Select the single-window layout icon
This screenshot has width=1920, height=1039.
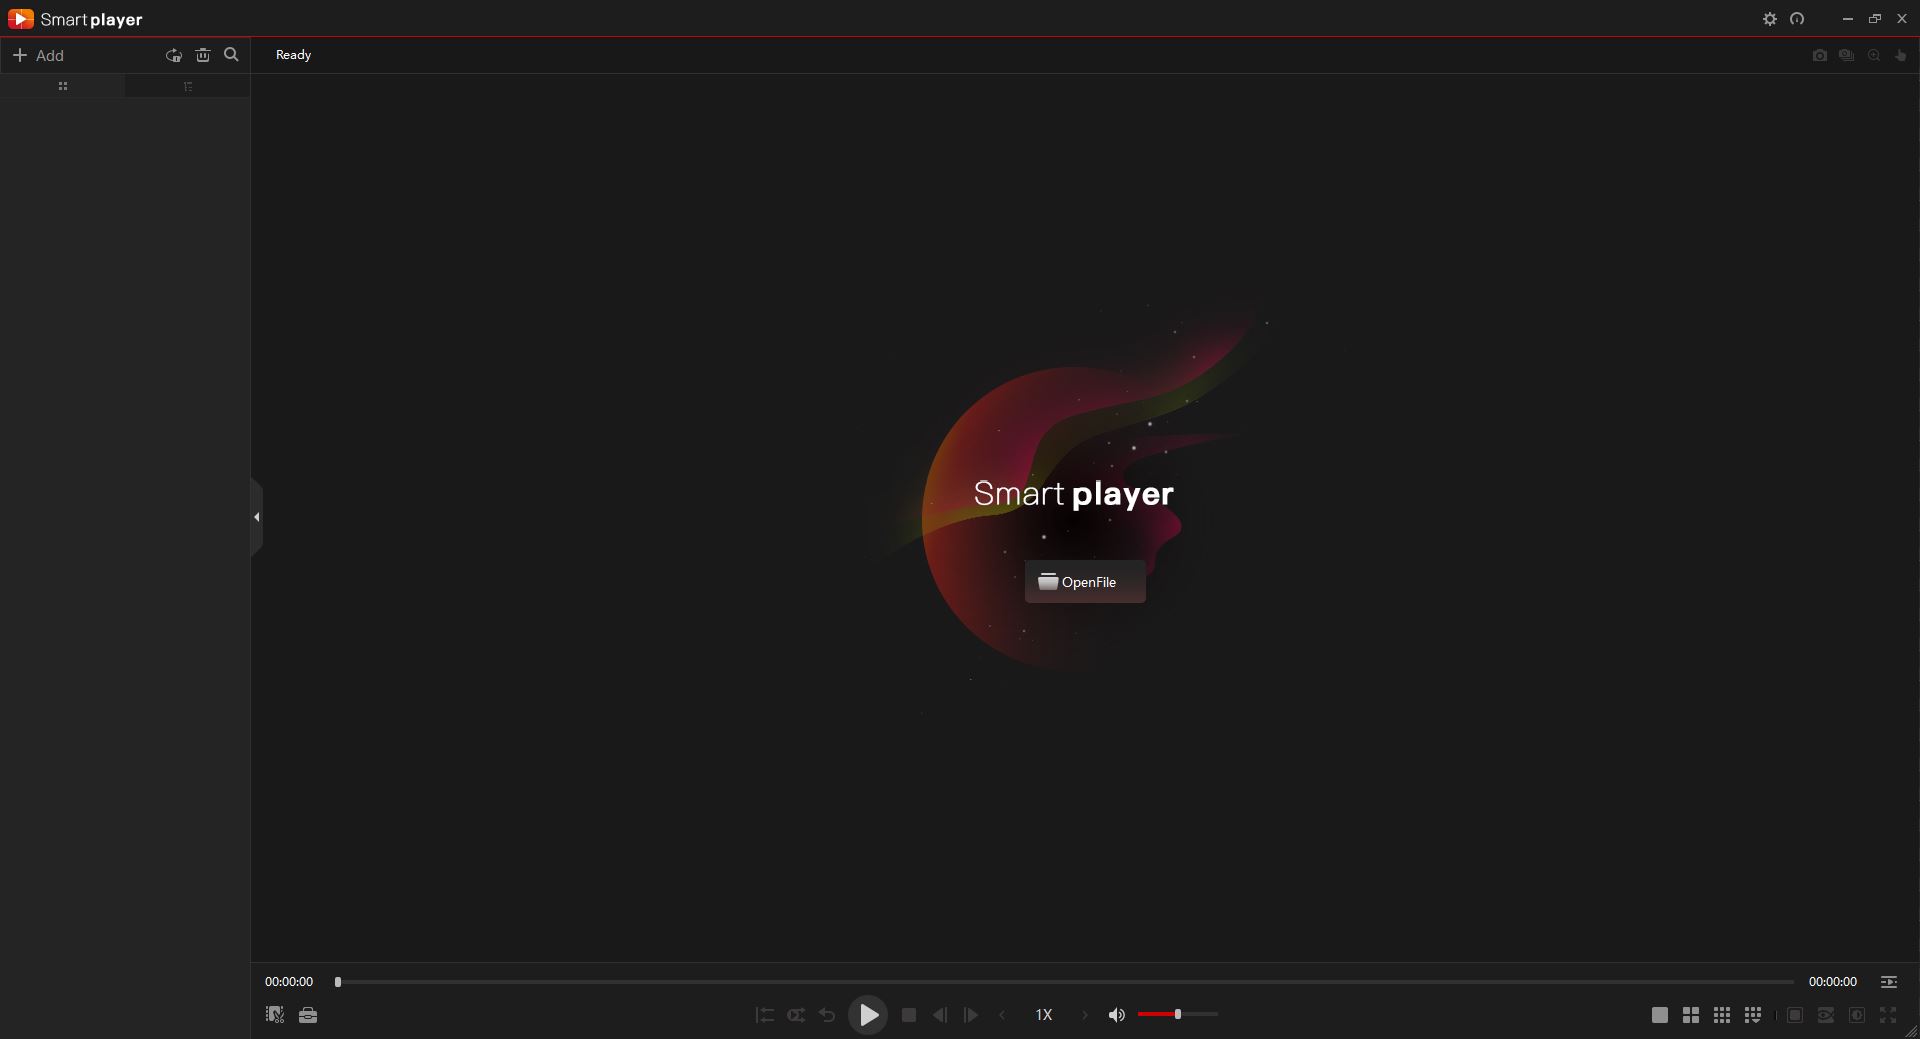(x=1660, y=1015)
